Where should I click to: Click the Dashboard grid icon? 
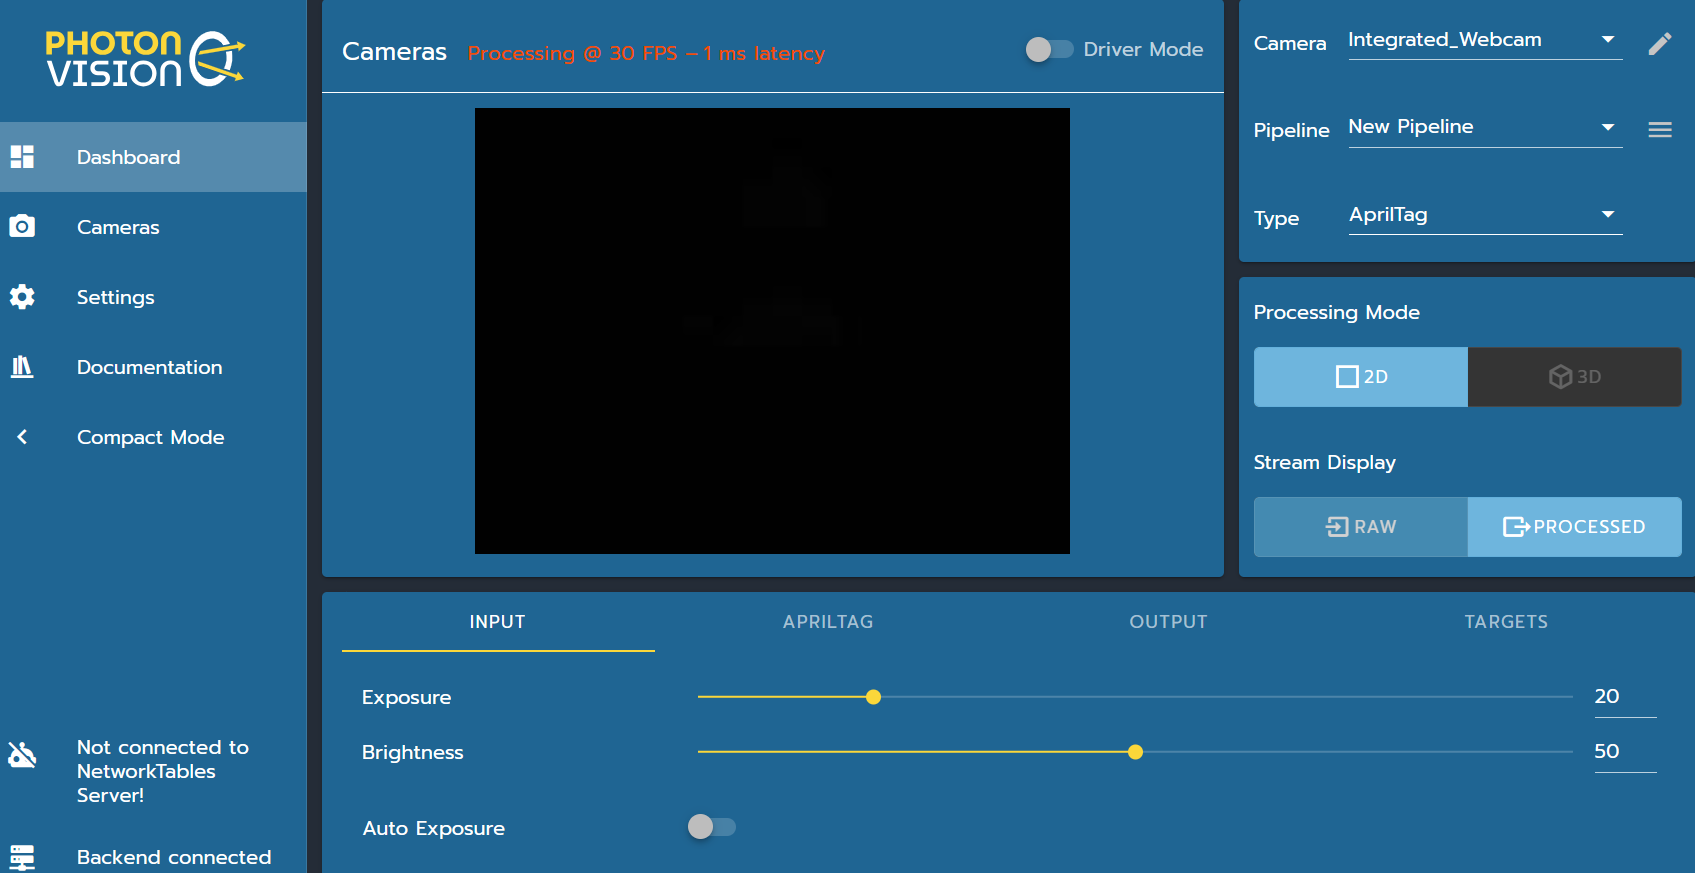point(22,157)
